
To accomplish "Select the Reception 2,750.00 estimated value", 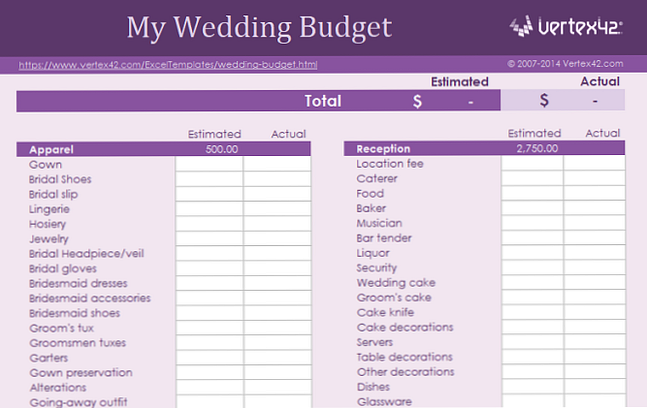I will point(537,149).
